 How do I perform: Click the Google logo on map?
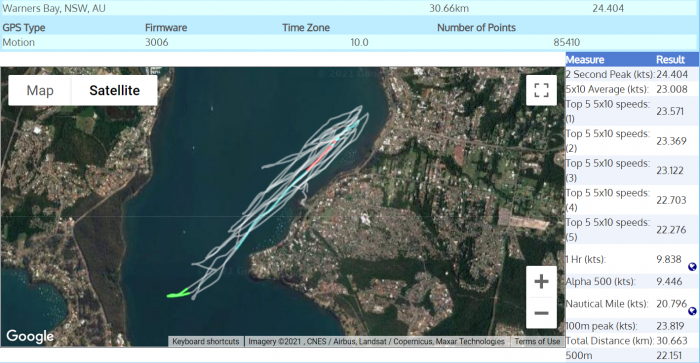30,336
